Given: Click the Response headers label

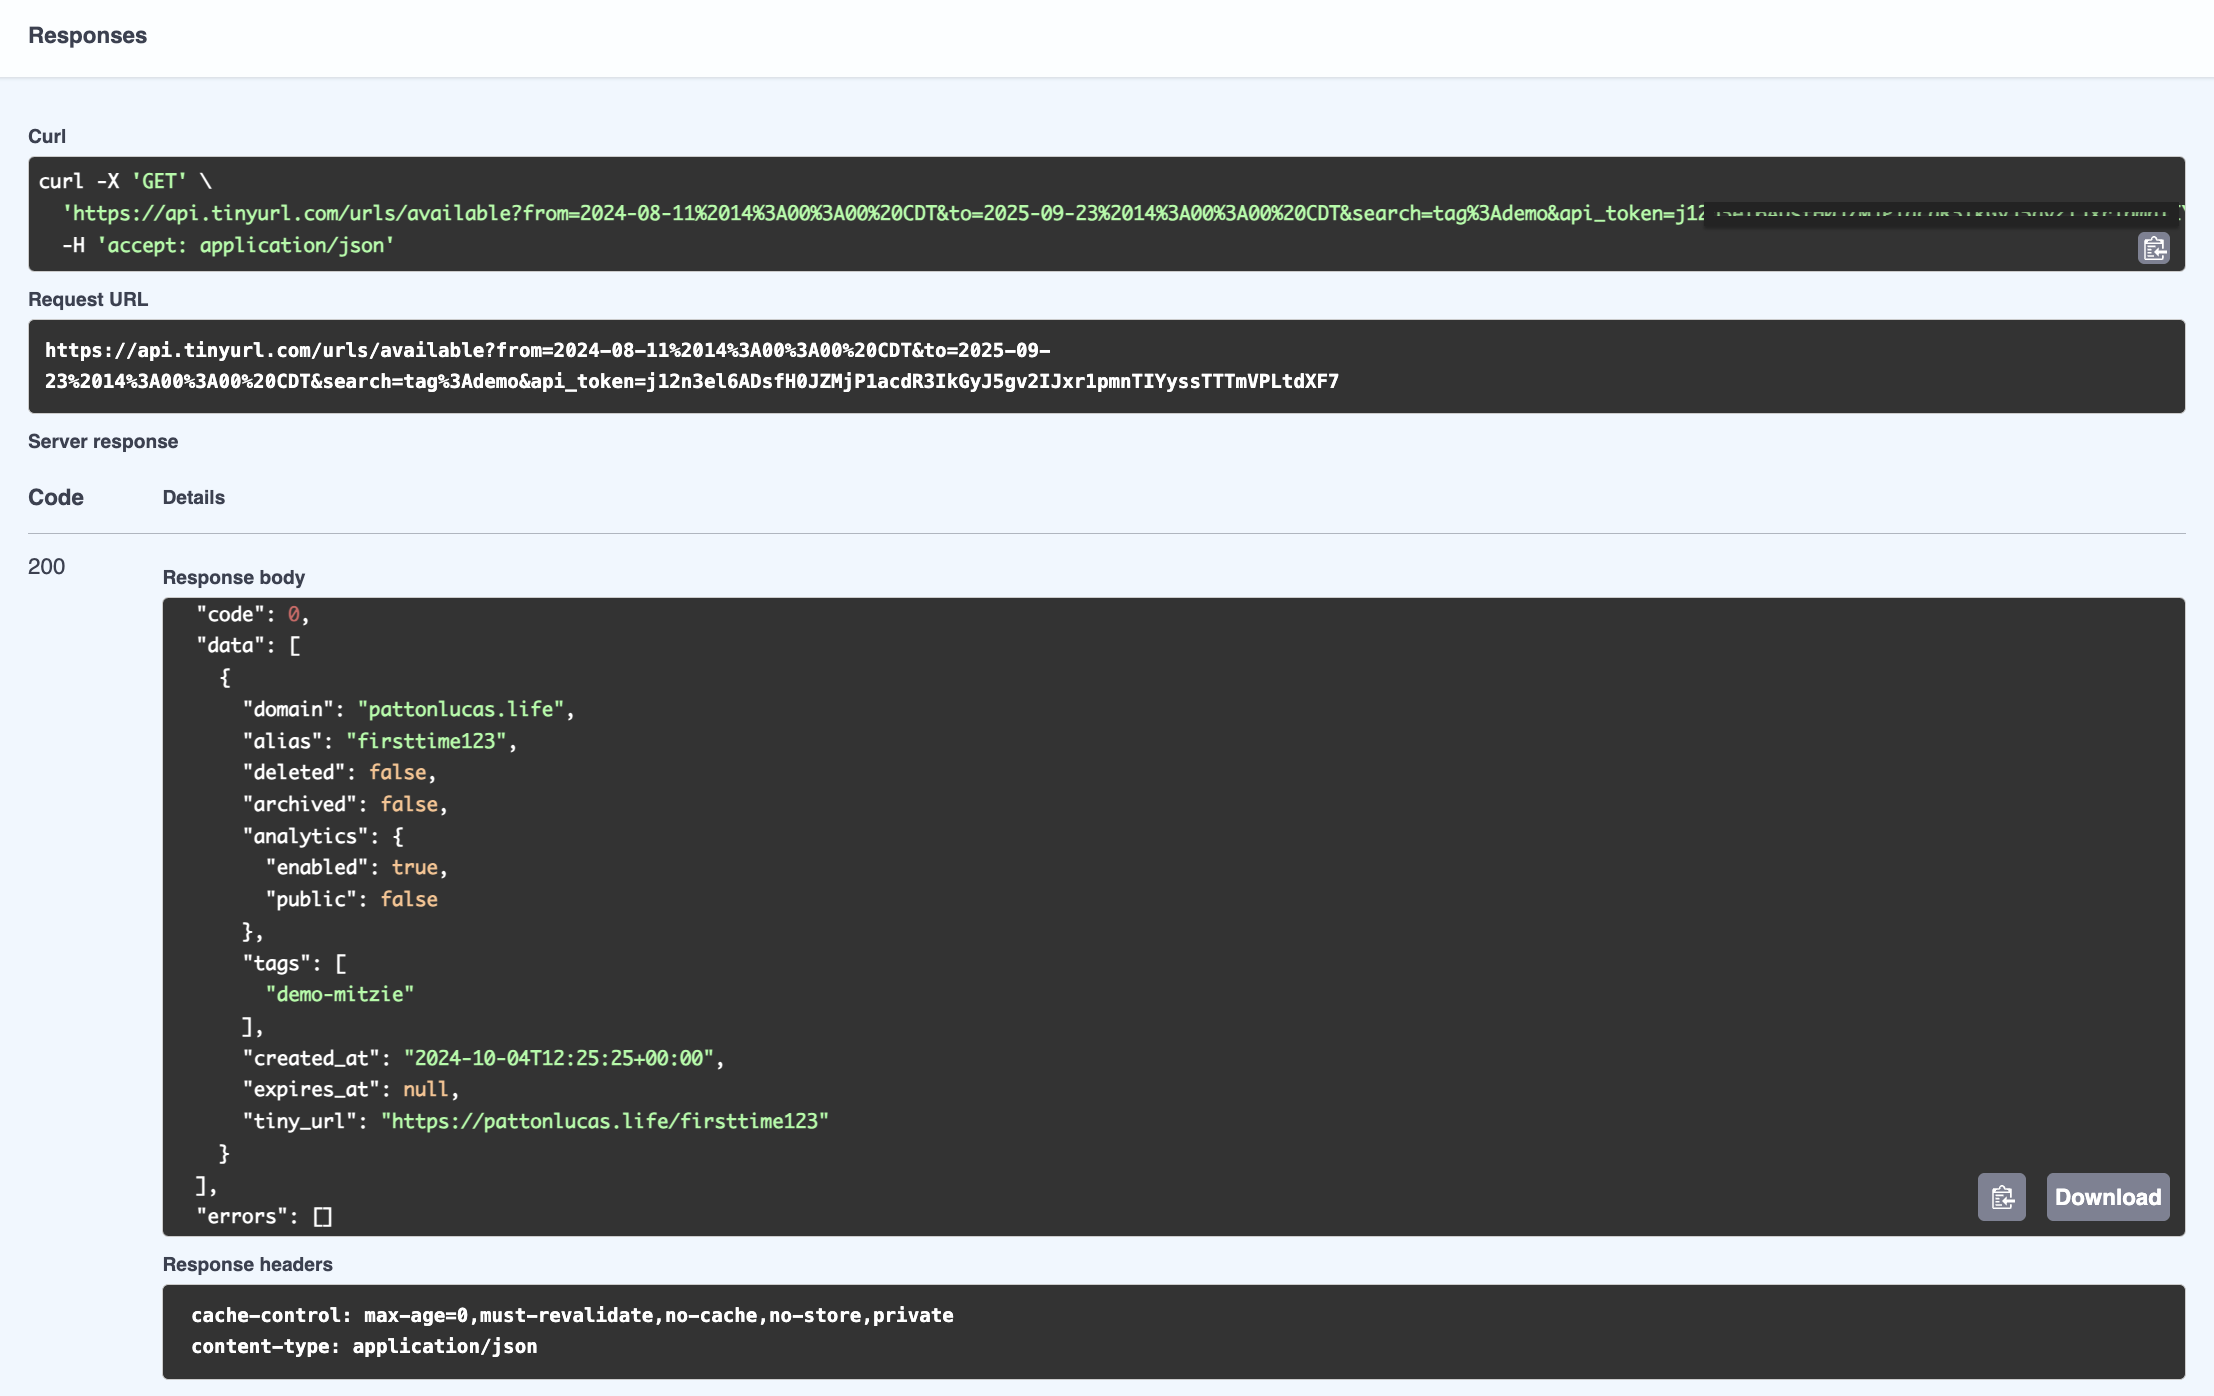Looking at the screenshot, I should [247, 1264].
